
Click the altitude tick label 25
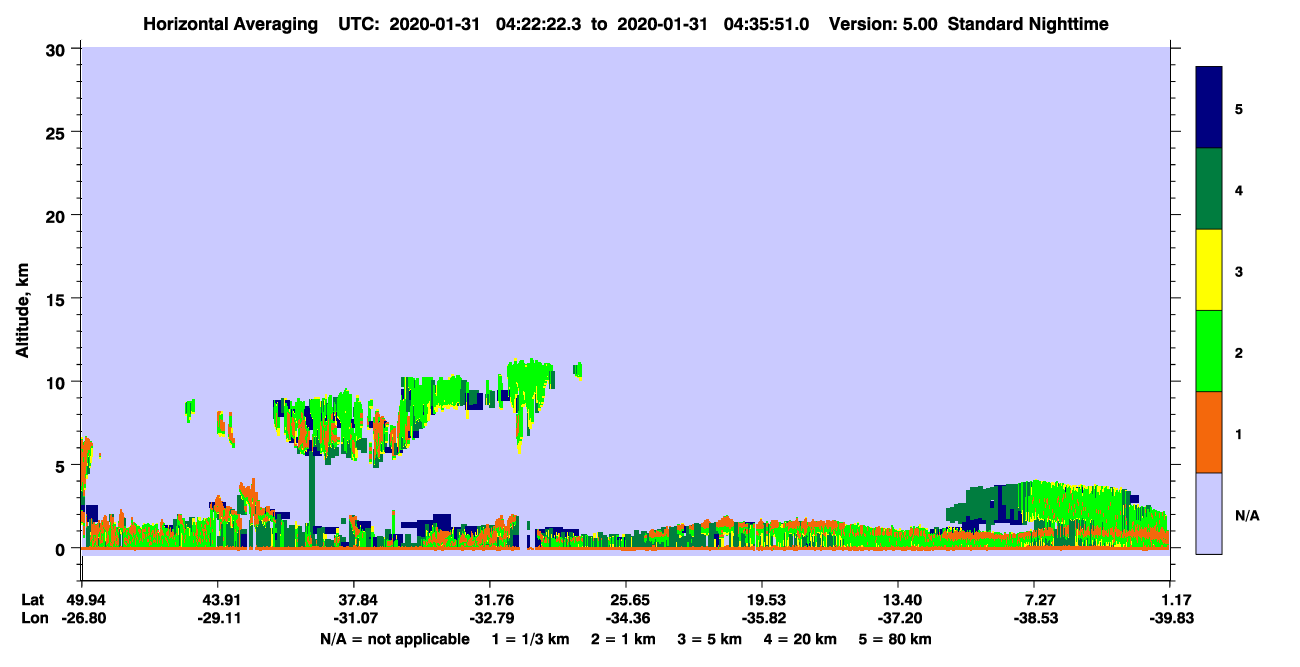click(x=57, y=132)
